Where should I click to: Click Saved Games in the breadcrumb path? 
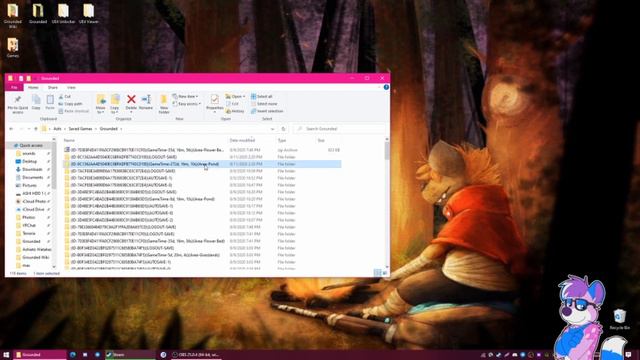point(80,129)
